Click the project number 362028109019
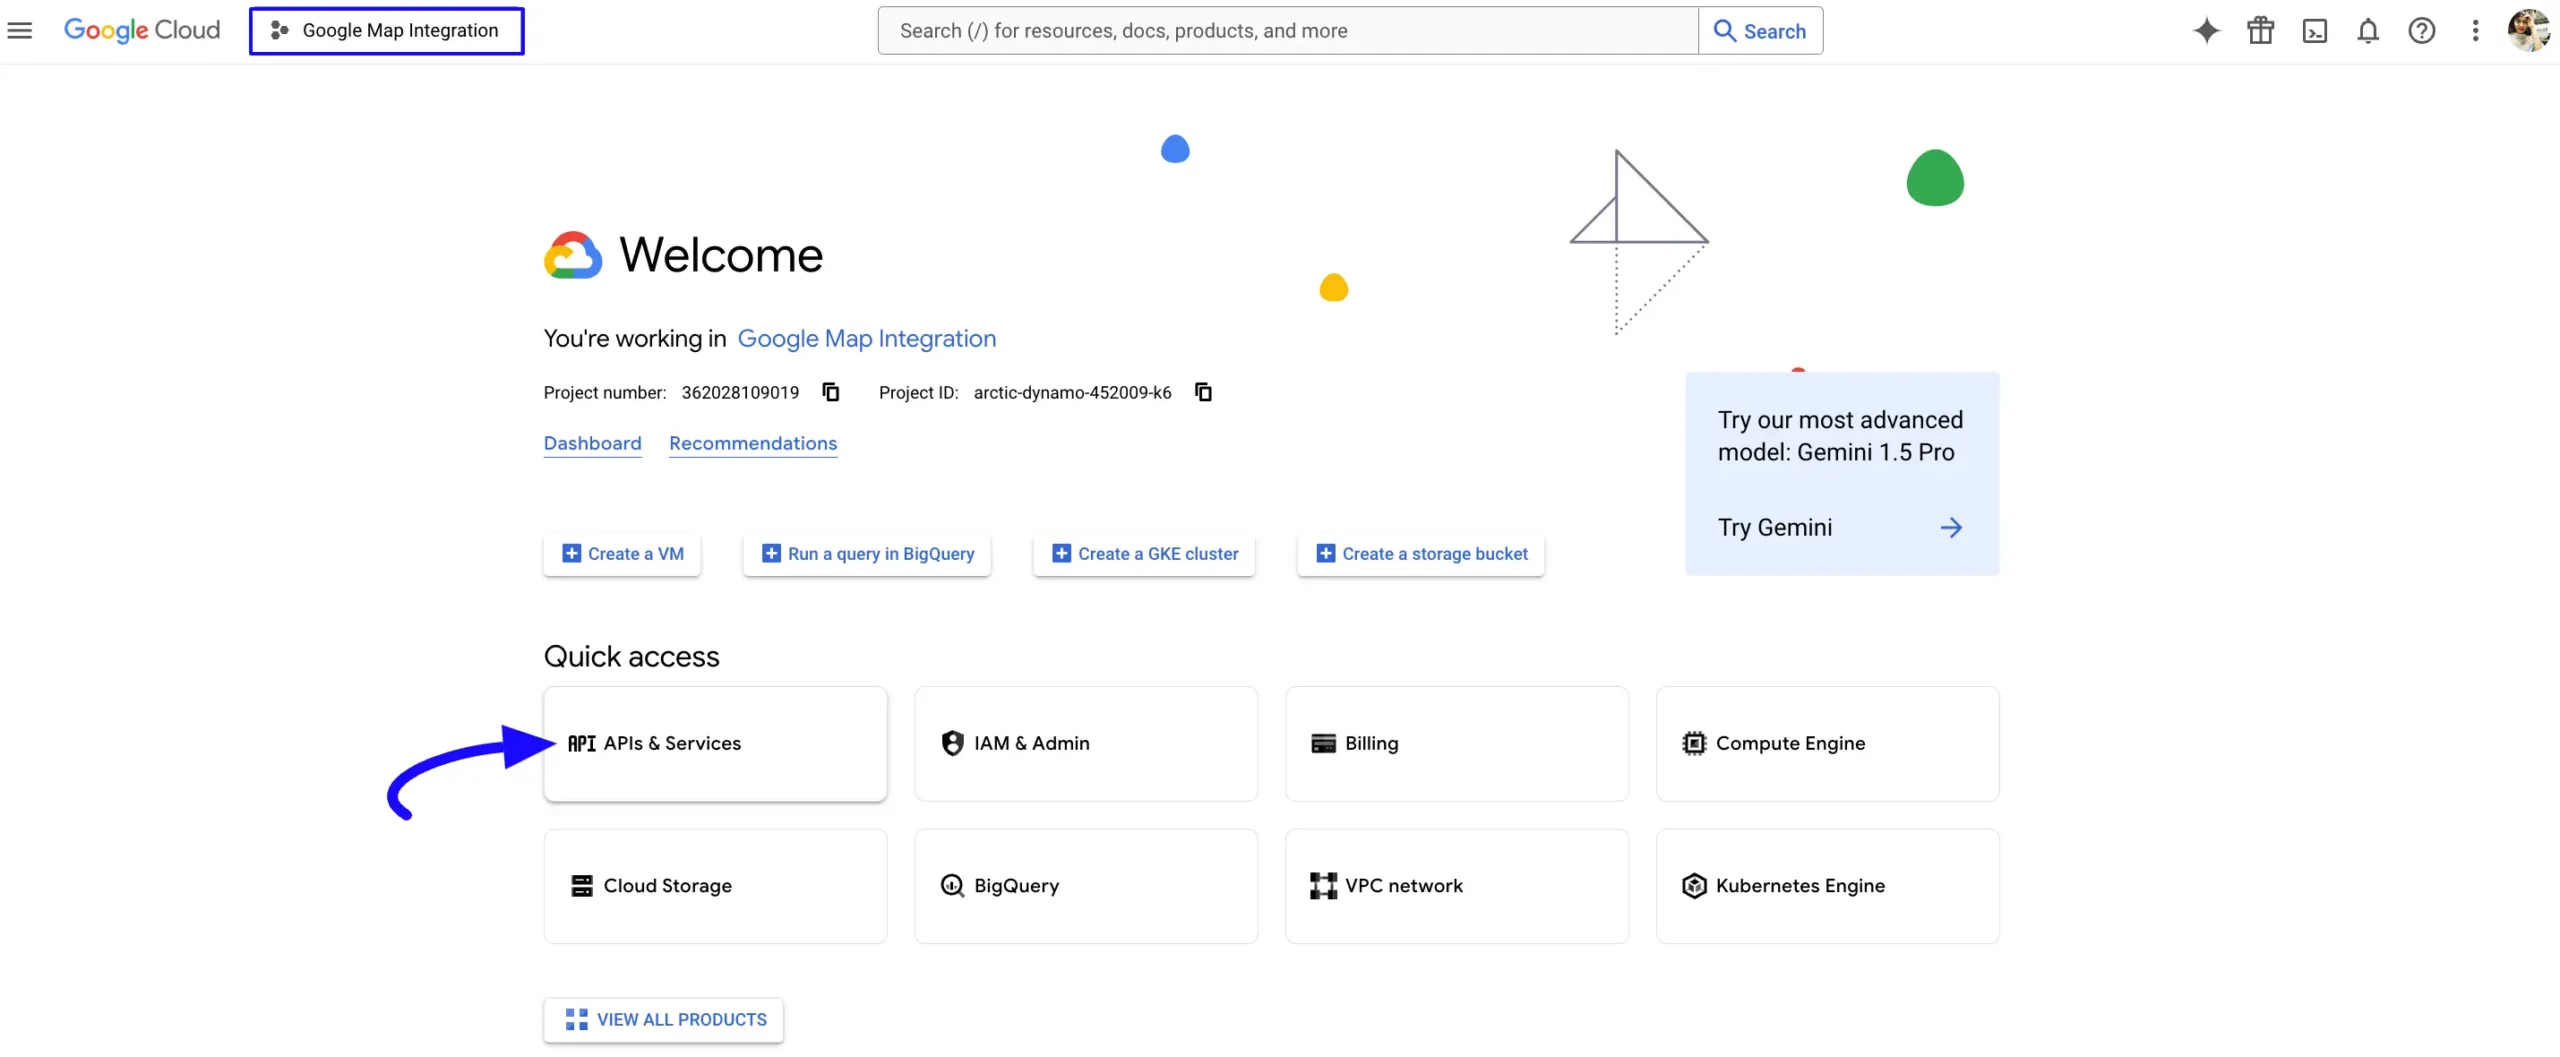Screen dimensions: 2560x1057 (740, 393)
